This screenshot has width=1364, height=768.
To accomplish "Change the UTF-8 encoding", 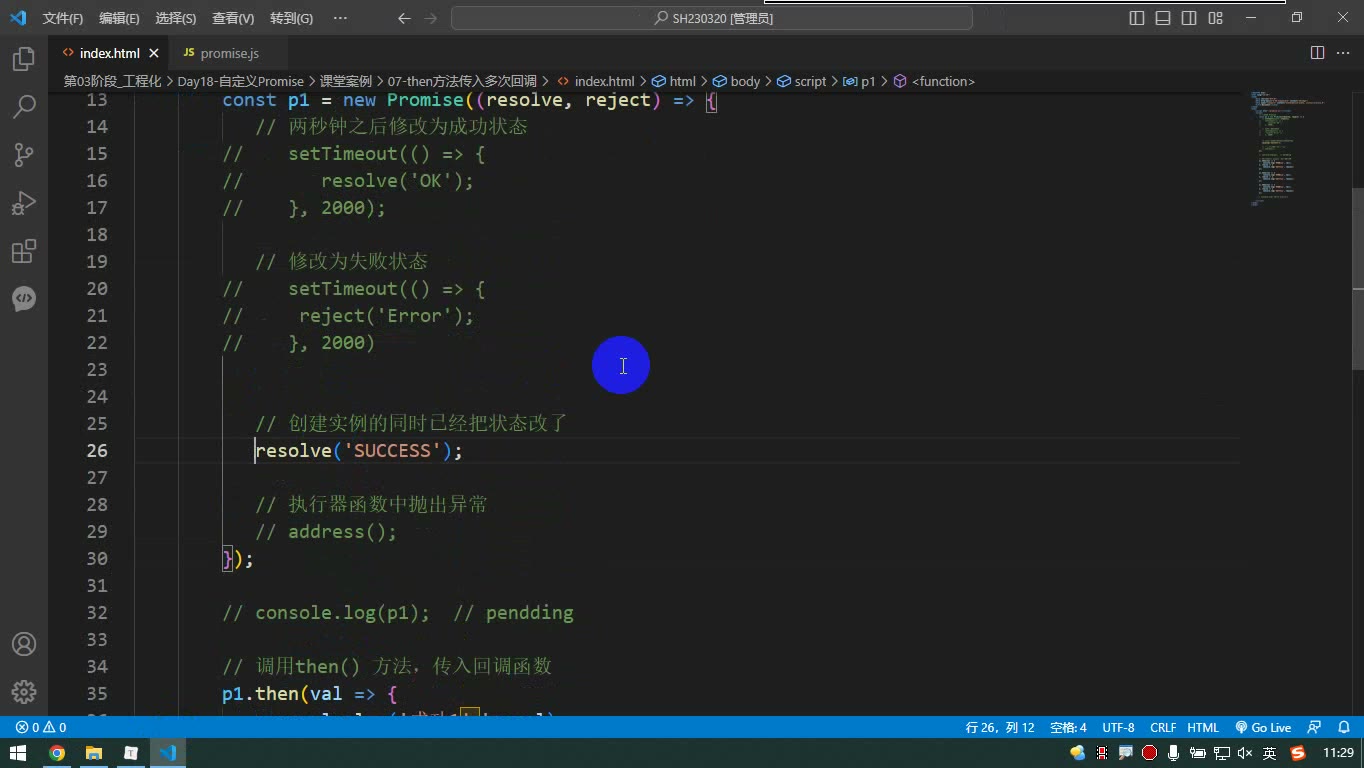I will click(x=1118, y=728).
